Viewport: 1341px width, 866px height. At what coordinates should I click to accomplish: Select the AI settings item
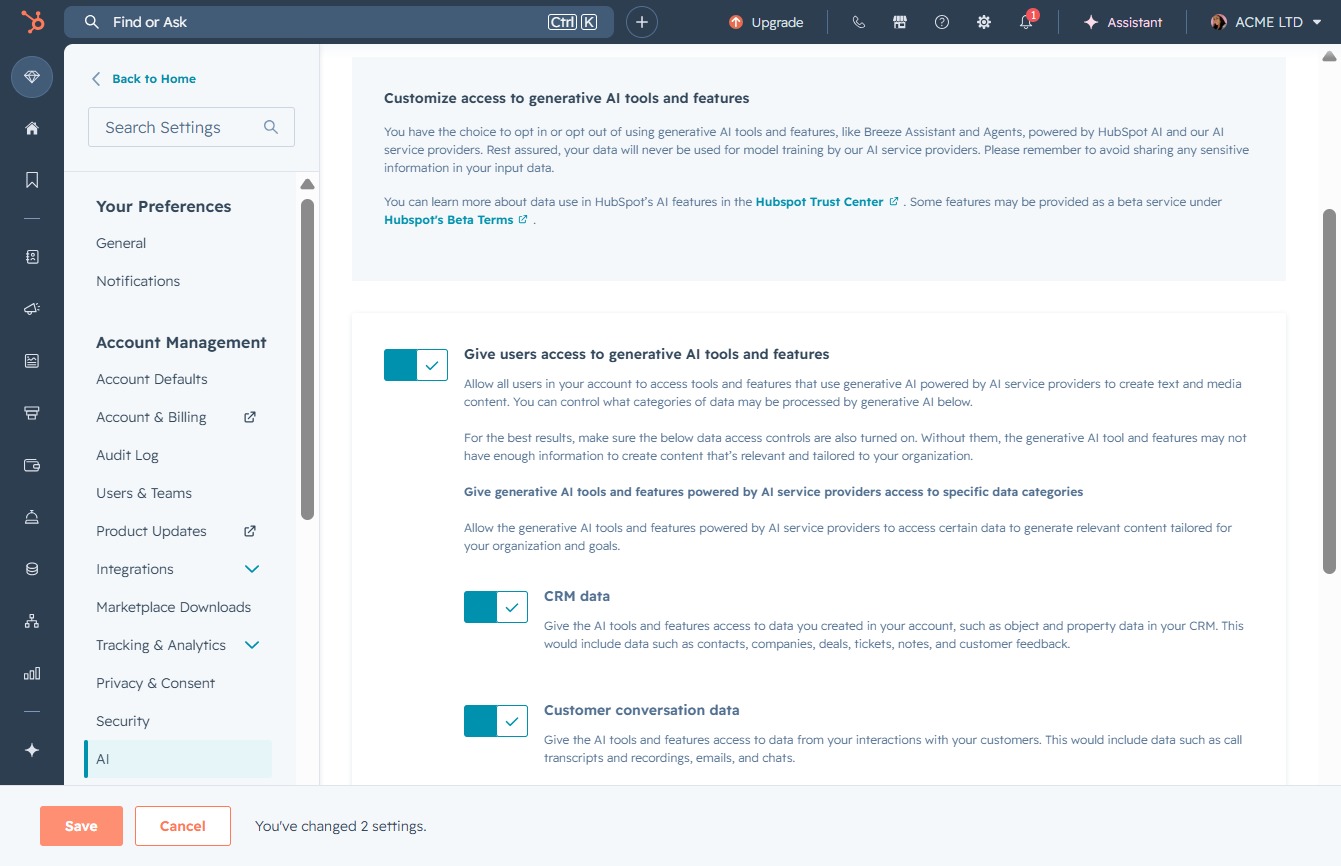click(x=178, y=759)
